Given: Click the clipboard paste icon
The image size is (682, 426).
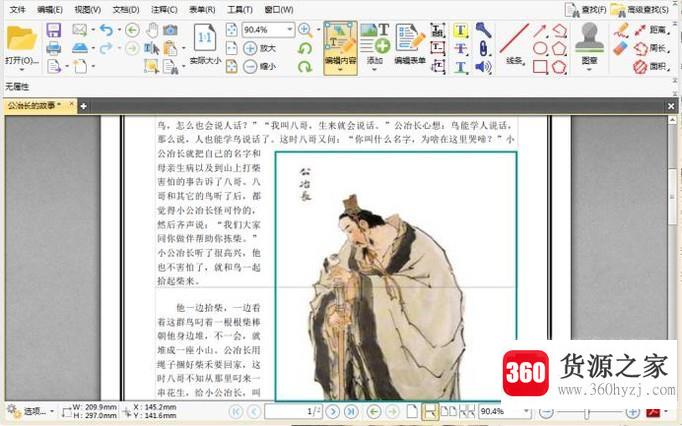Looking at the screenshot, I should click(170, 48).
